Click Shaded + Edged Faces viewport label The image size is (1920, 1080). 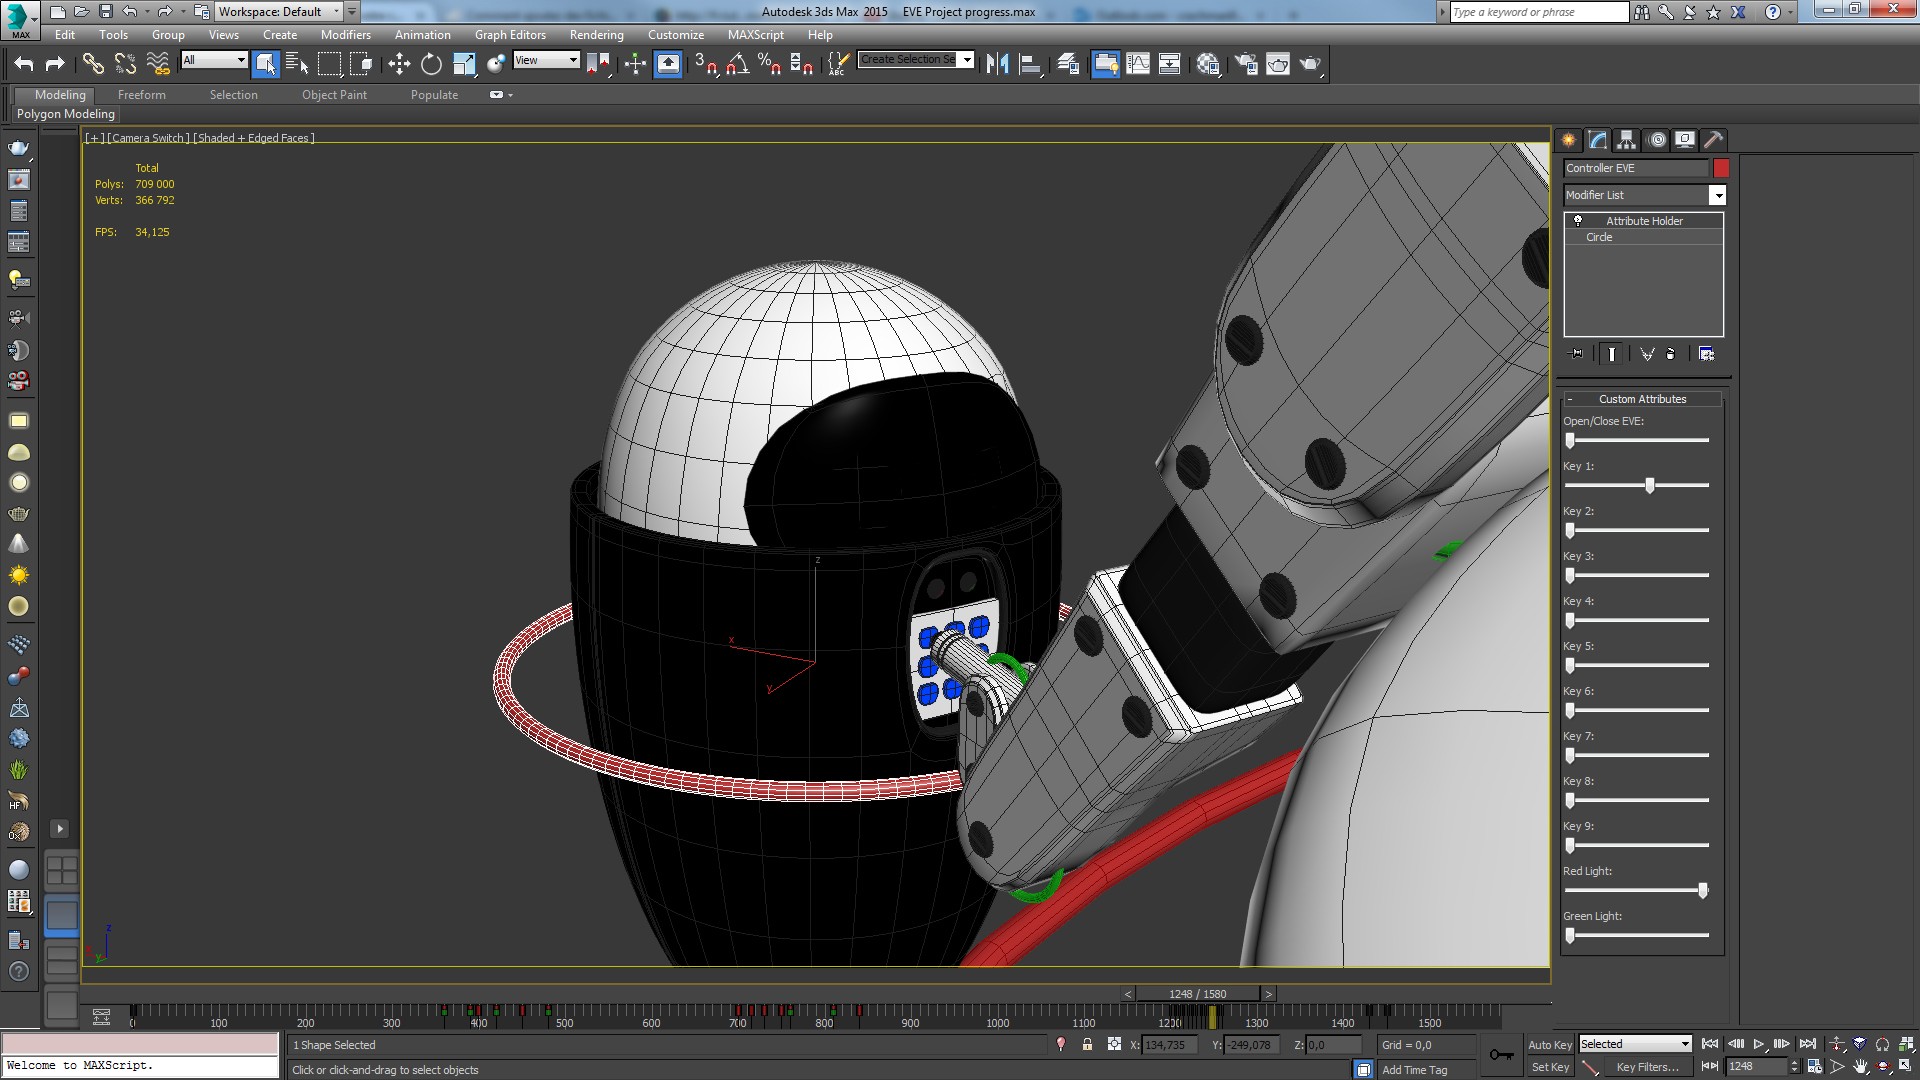(253, 138)
